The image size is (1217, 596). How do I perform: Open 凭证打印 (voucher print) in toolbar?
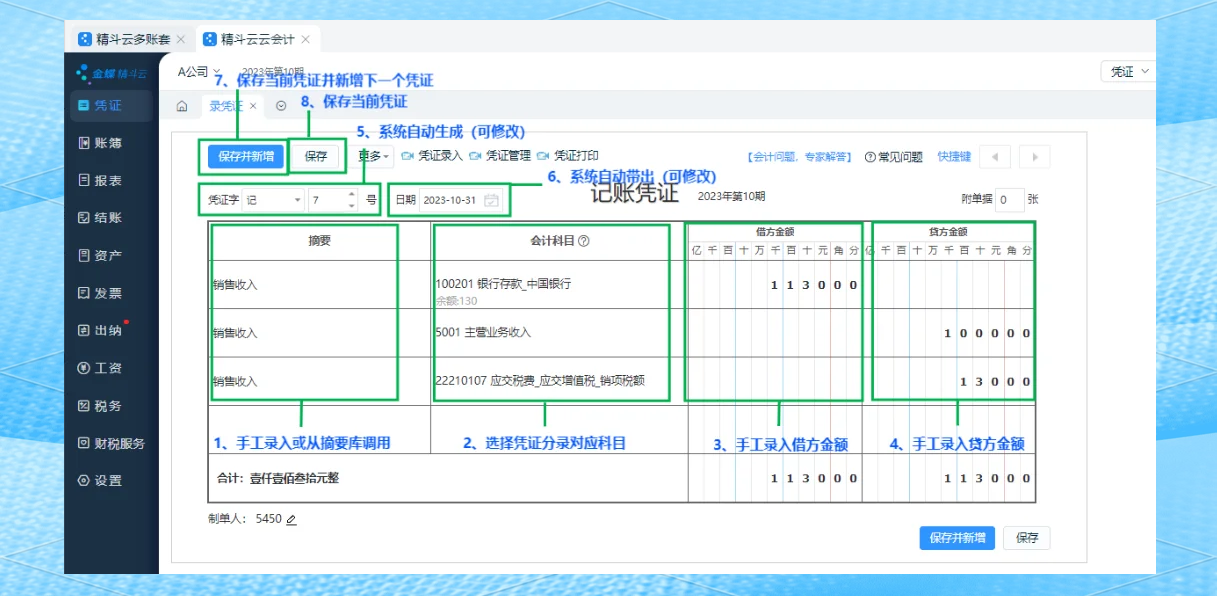coord(577,156)
